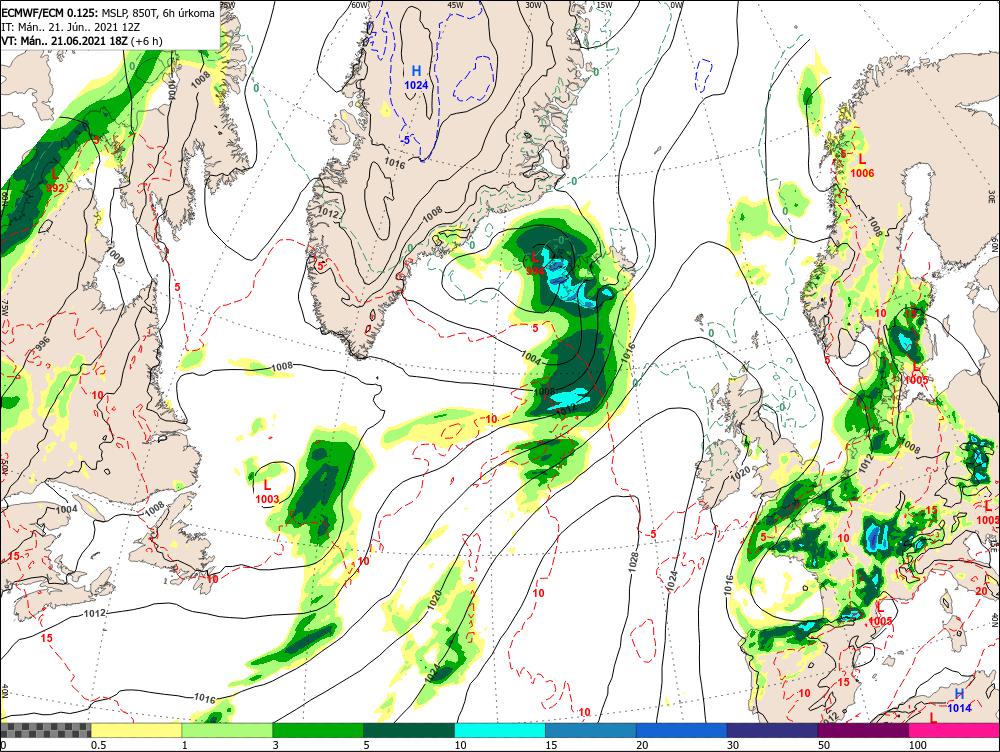Click the legend label '100'
This screenshot has width=1000, height=752.
point(918,745)
